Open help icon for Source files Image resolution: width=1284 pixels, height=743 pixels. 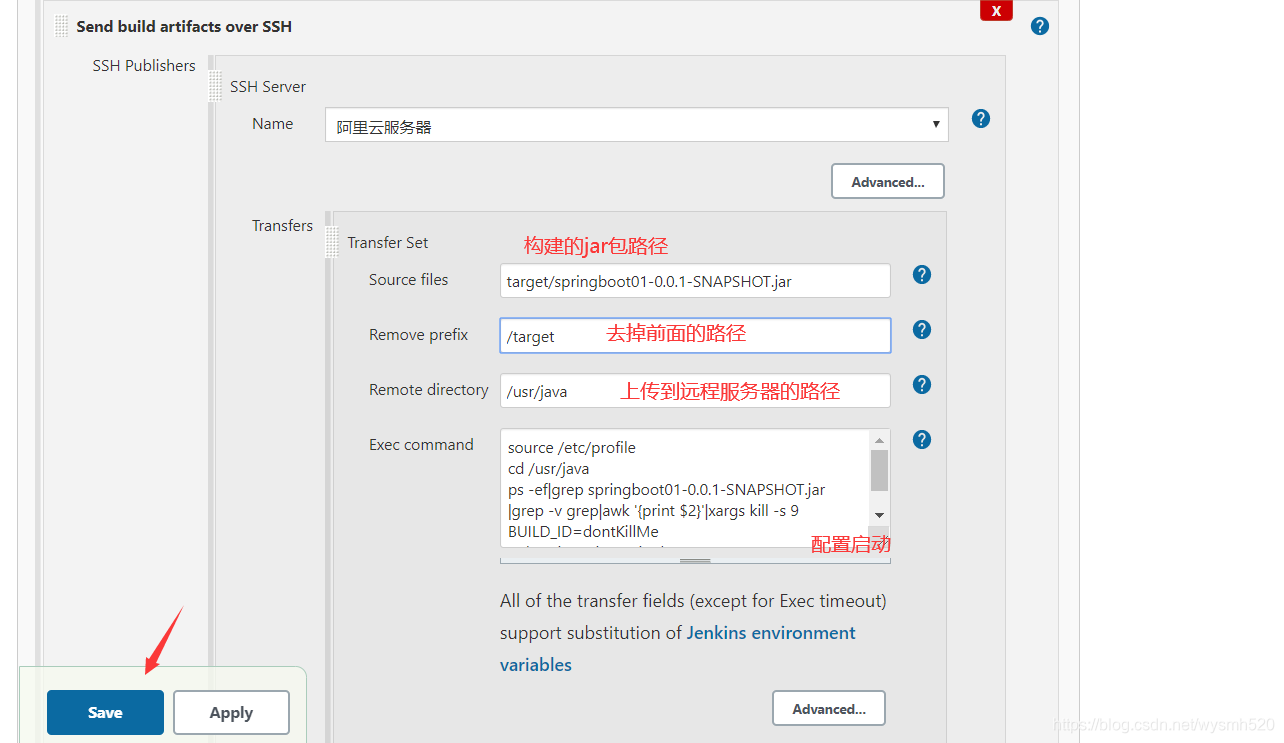[x=922, y=275]
